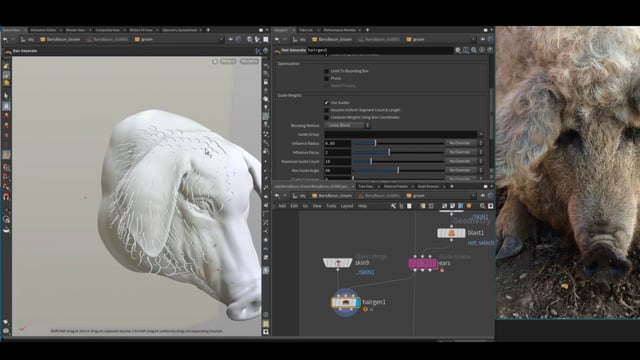Disable the Use Guides checkbox

[x=326, y=103]
